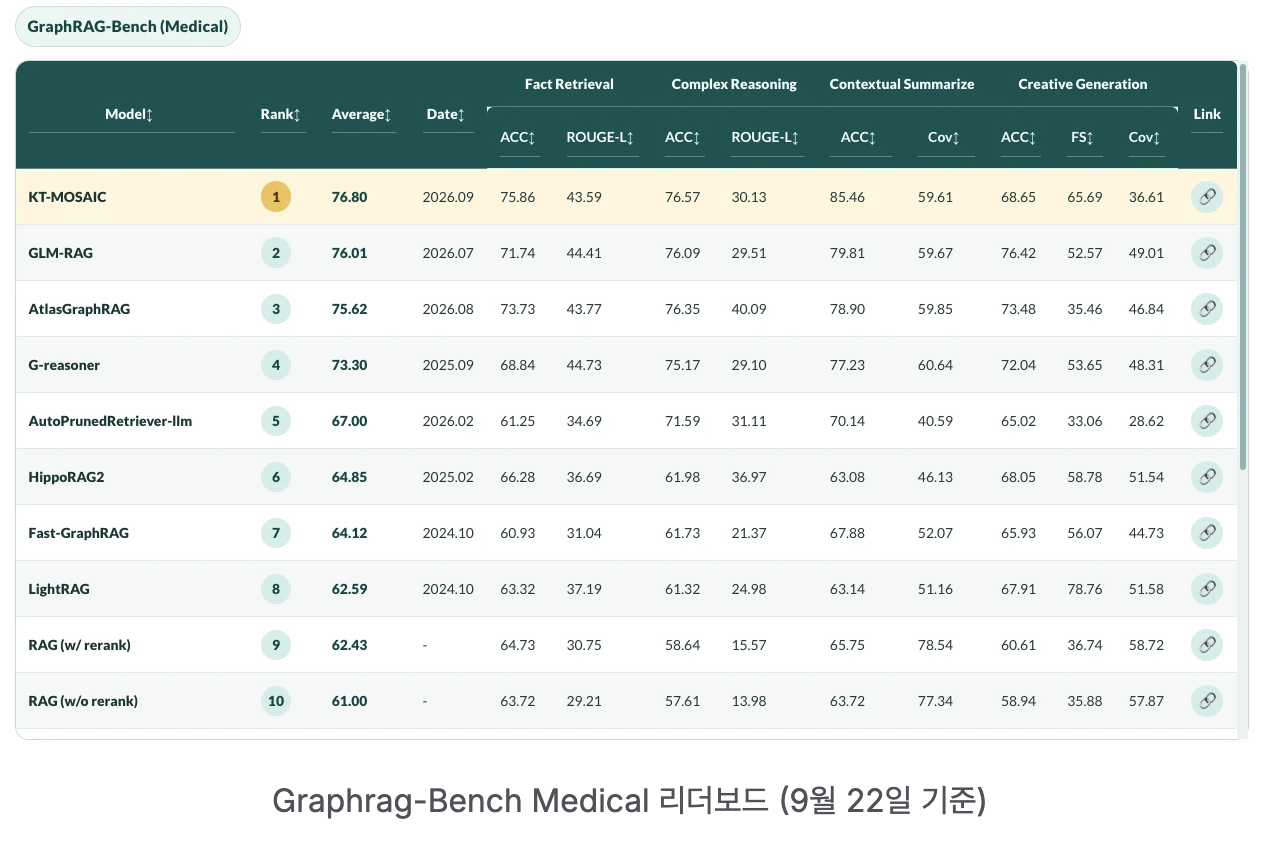Sort the table by Rank column
The height and width of the screenshot is (852, 1270).
point(281,114)
